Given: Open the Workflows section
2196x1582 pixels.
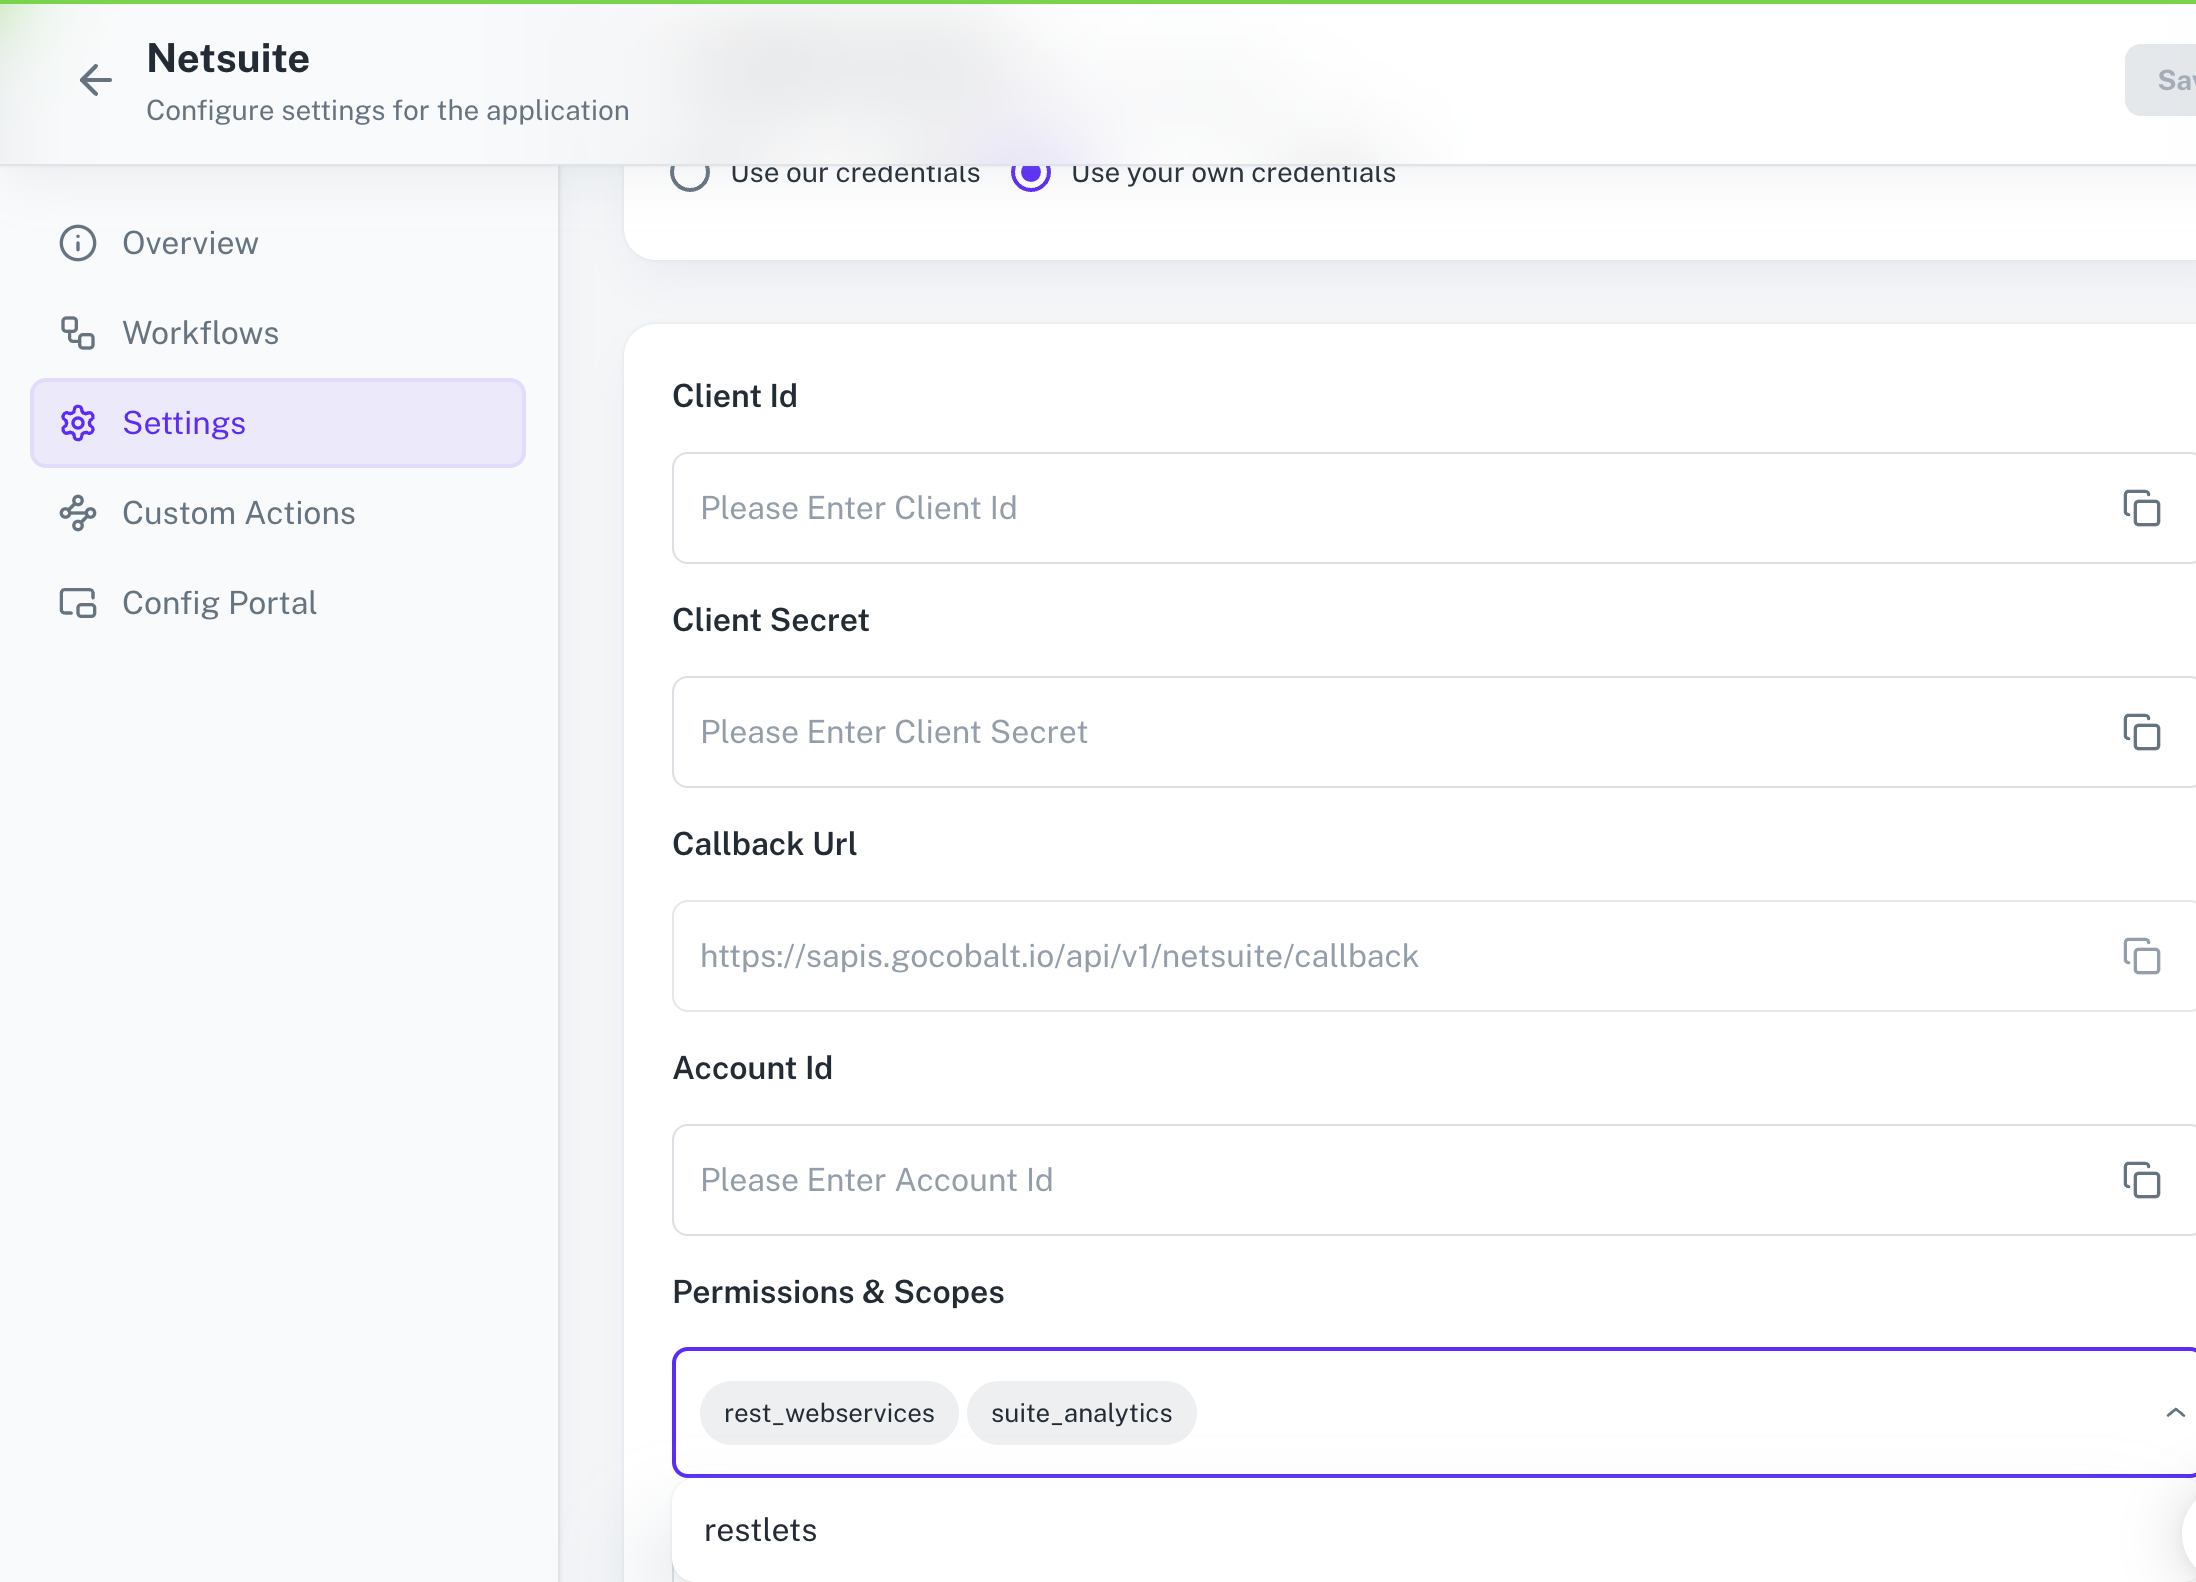Looking at the screenshot, I should [200, 333].
